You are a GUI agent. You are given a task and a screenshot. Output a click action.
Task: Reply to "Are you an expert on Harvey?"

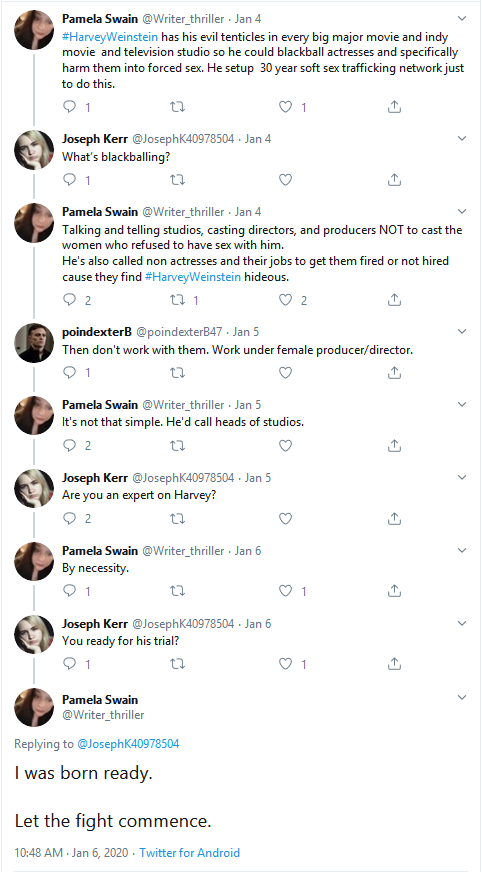[x=69, y=518]
